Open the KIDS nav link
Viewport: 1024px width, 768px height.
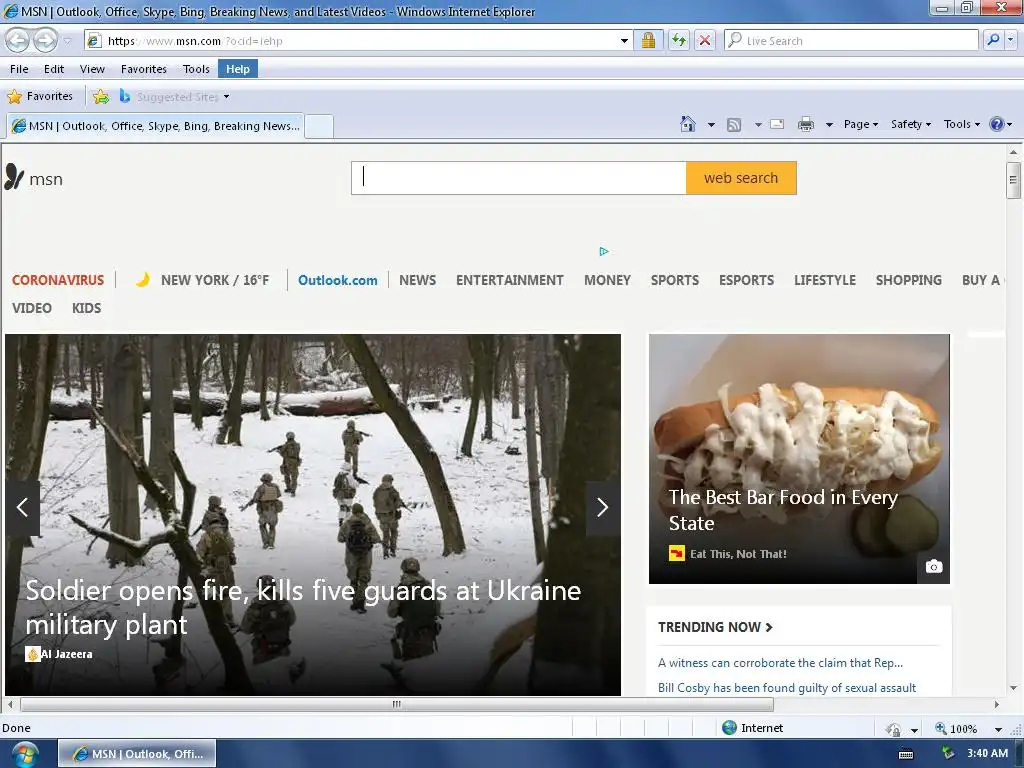(x=86, y=308)
